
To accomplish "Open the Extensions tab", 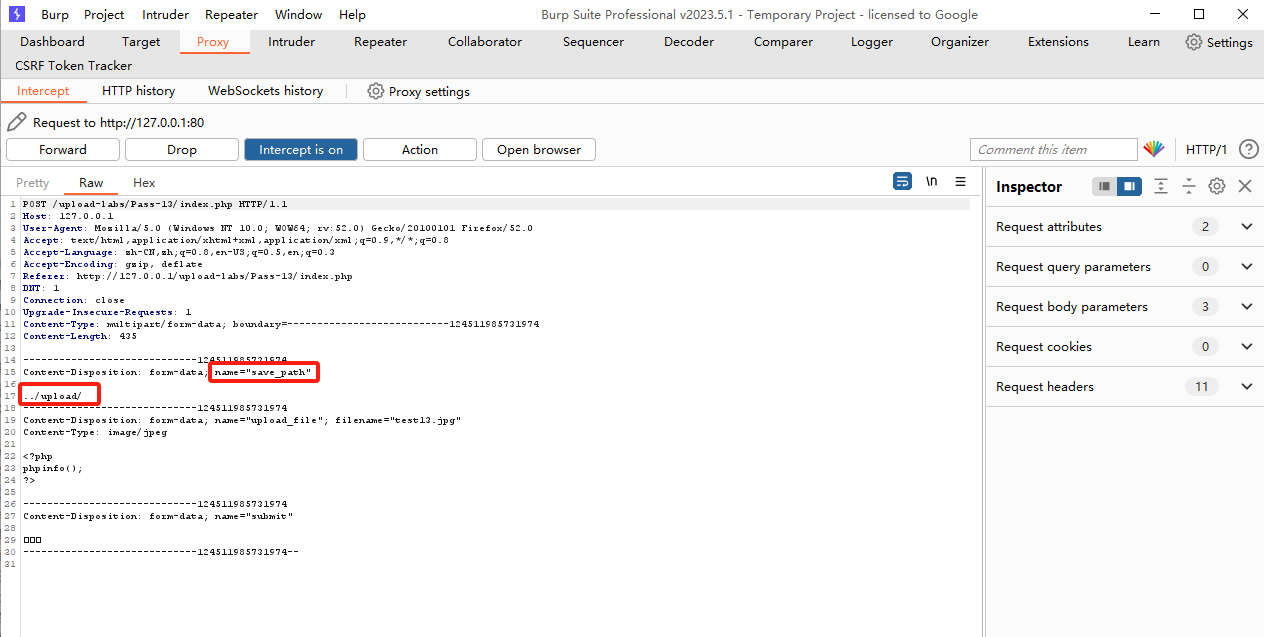I will point(1058,42).
